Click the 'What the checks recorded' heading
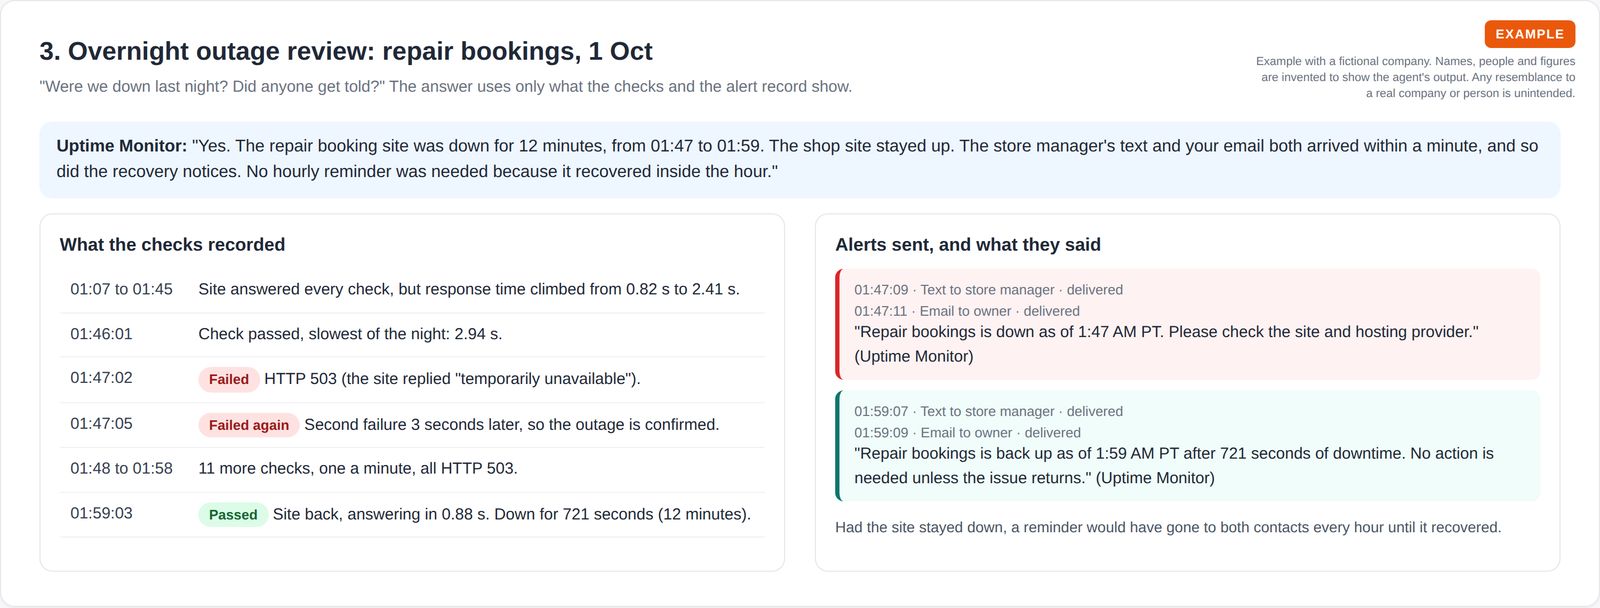The height and width of the screenshot is (608, 1600). click(172, 245)
